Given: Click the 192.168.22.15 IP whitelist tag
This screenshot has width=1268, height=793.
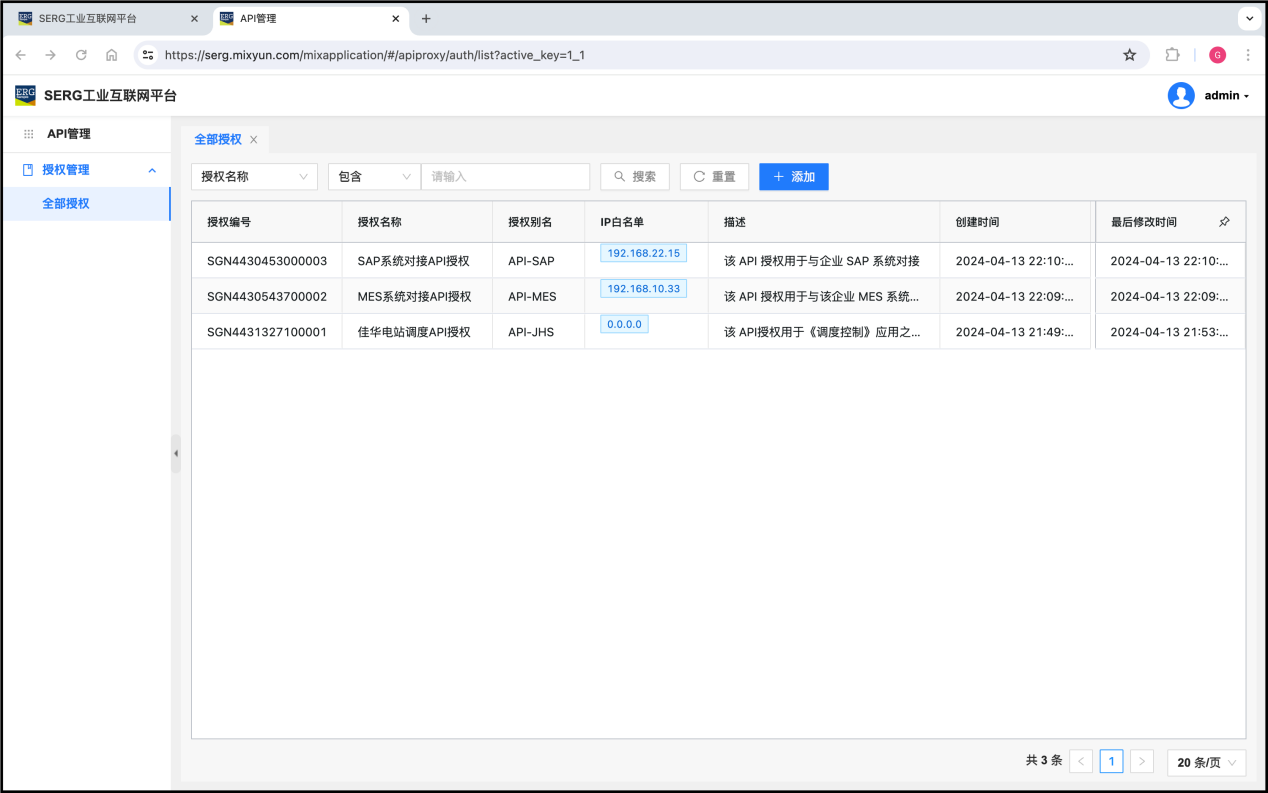Looking at the screenshot, I should tap(643, 254).
